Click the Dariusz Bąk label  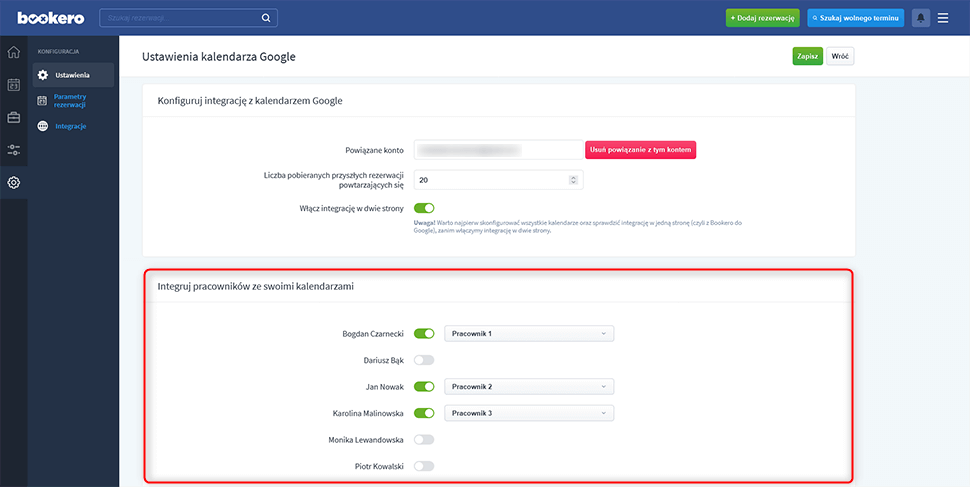click(384, 360)
